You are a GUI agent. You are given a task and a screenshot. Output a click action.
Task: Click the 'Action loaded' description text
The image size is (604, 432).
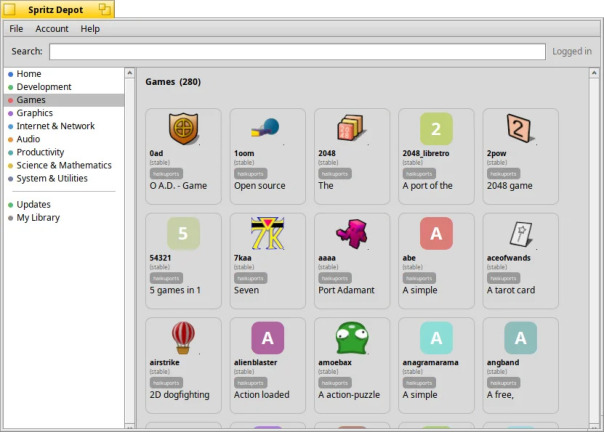[262, 395]
